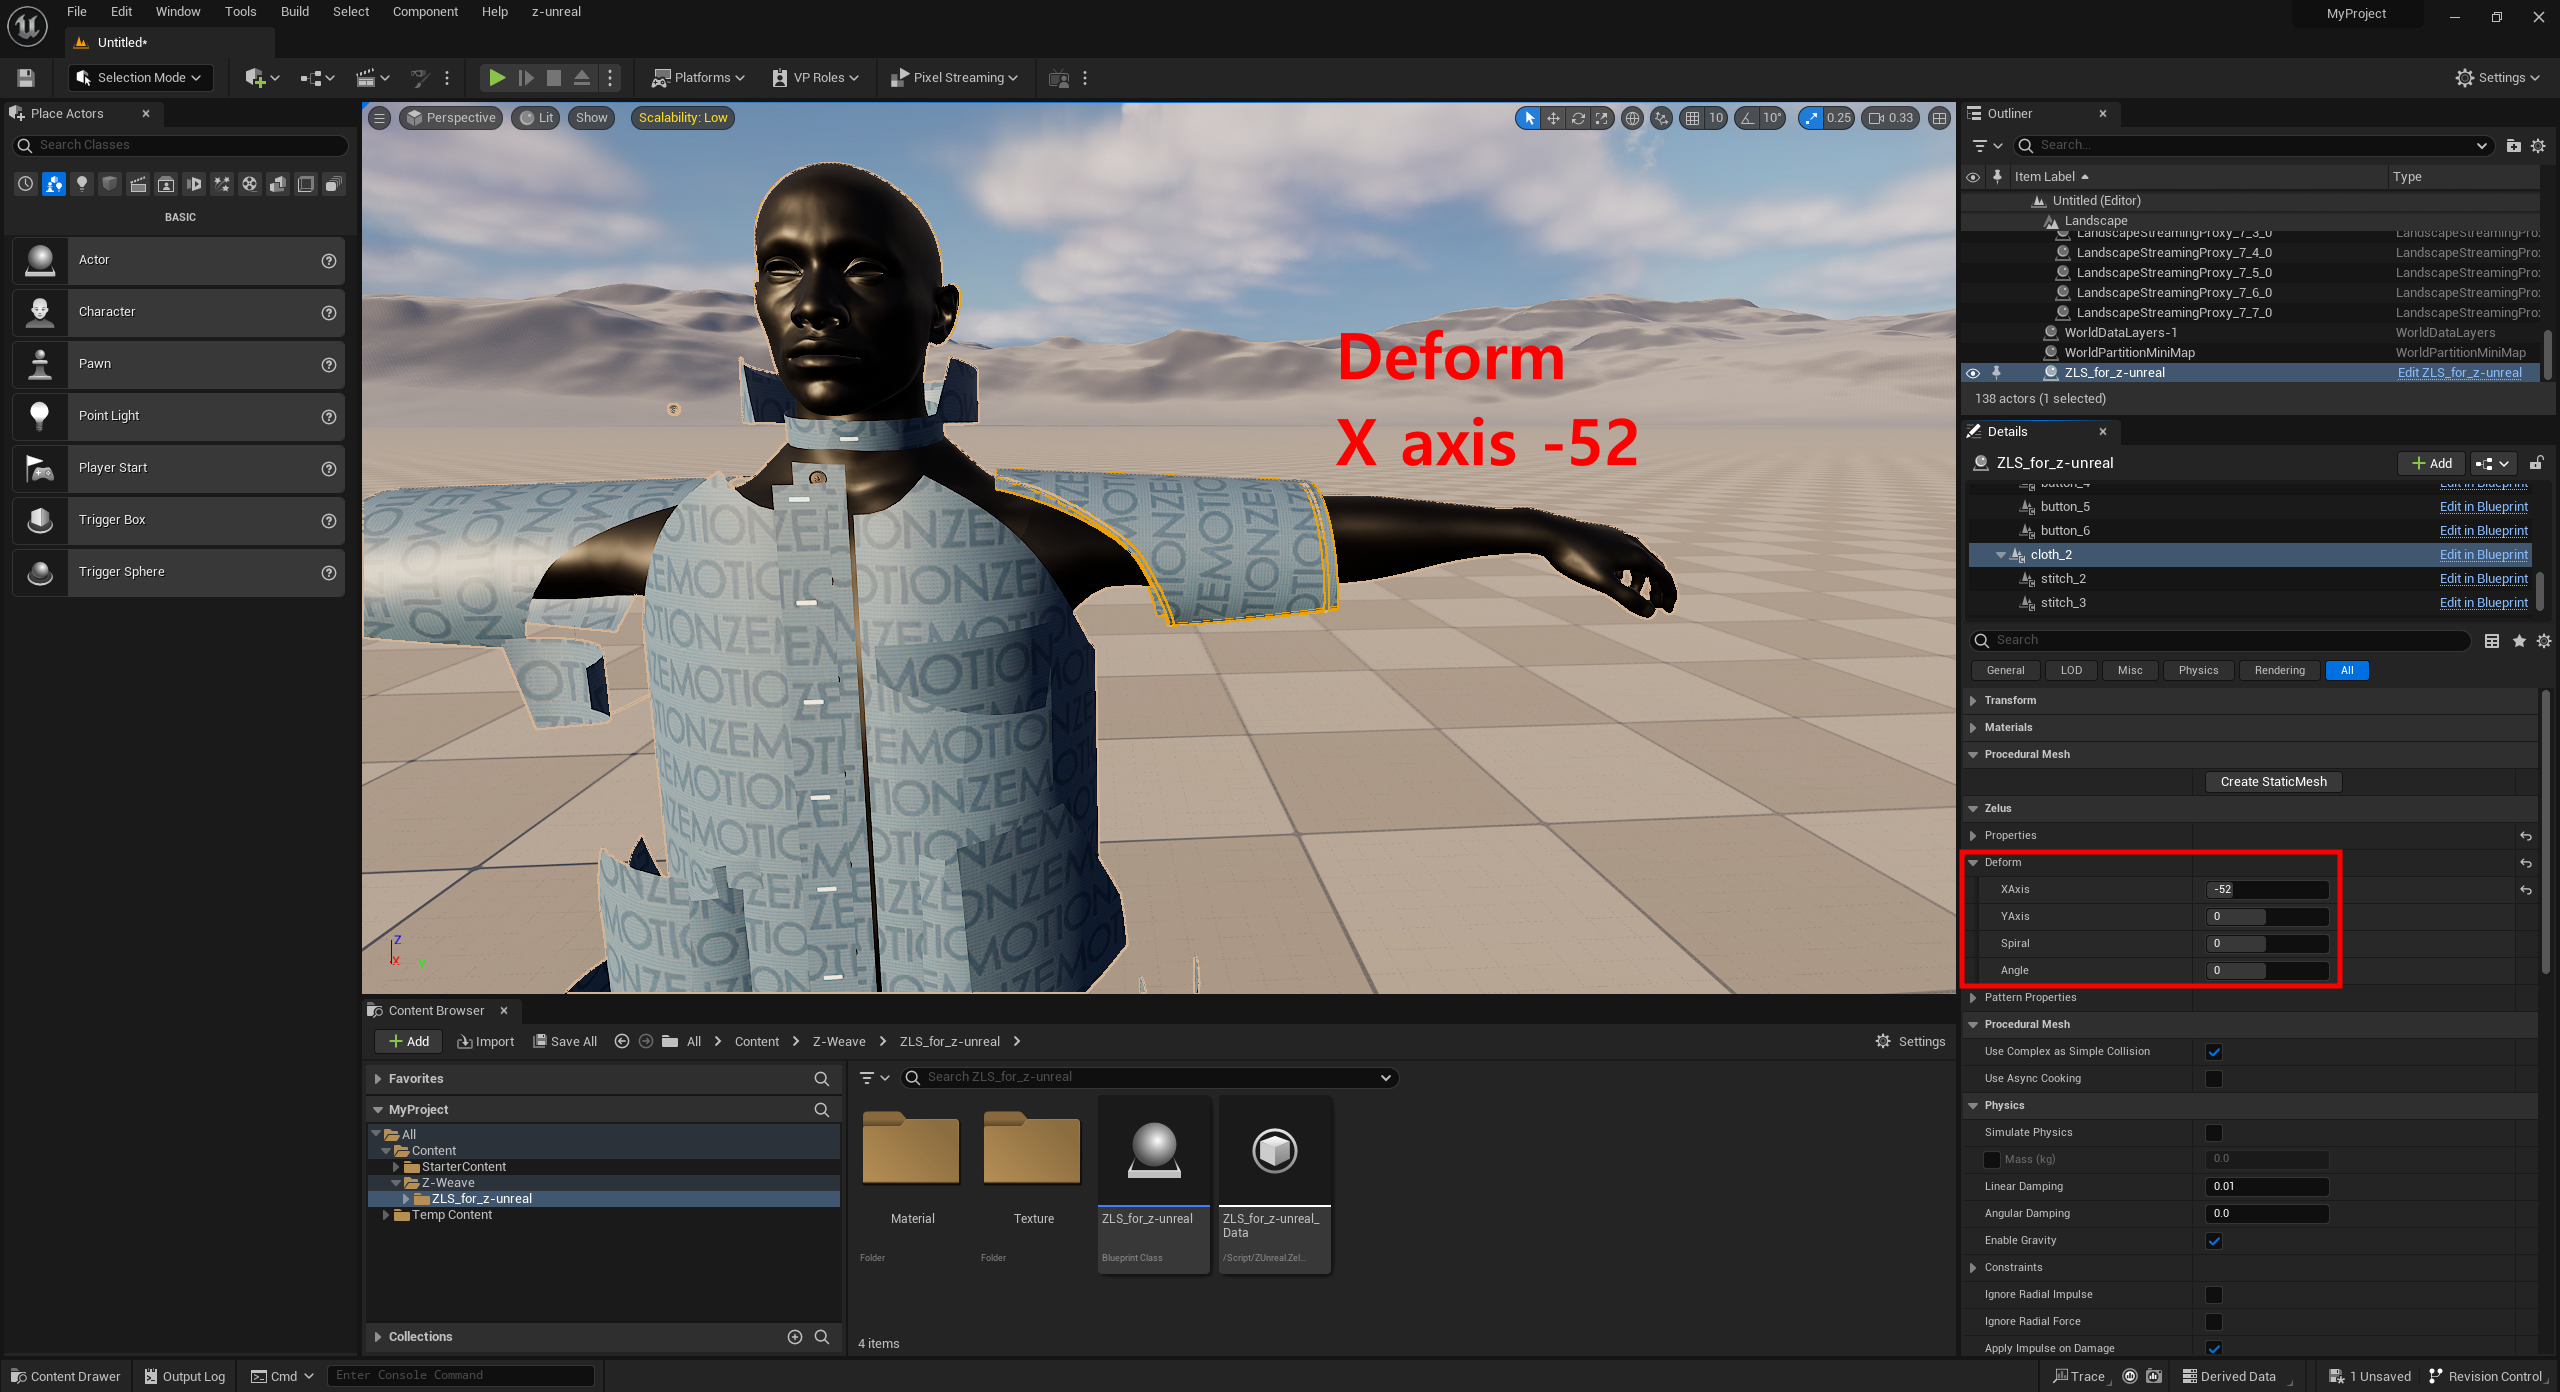This screenshot has height=1392, width=2560.
Task: Select the Visual Effects category icon
Action: 222,184
